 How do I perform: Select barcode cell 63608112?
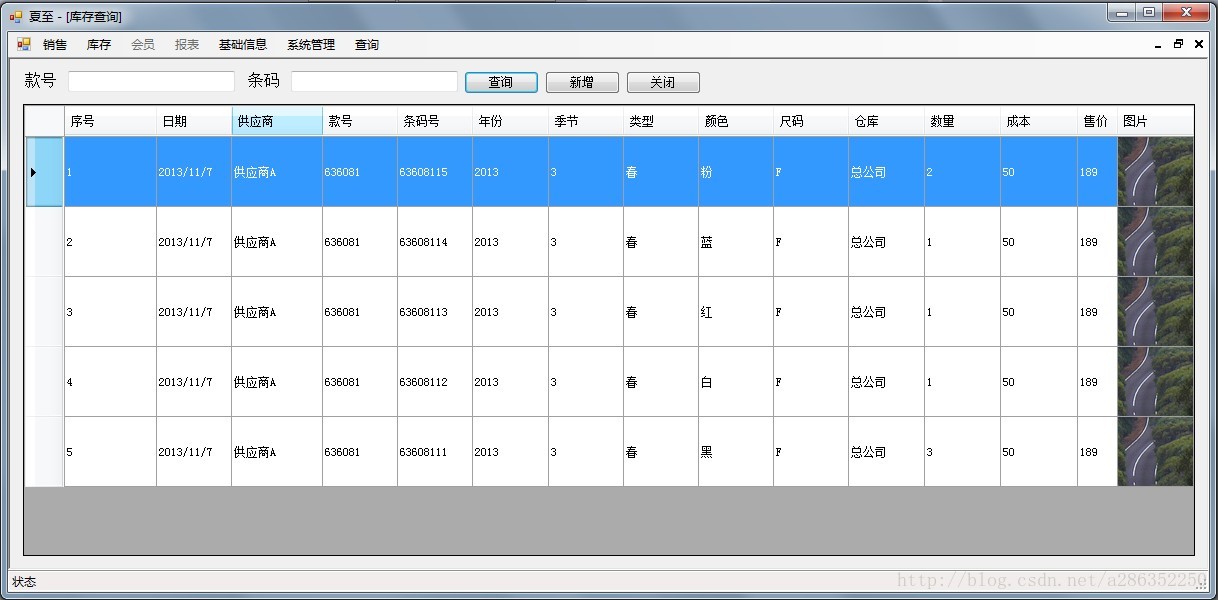click(435, 382)
